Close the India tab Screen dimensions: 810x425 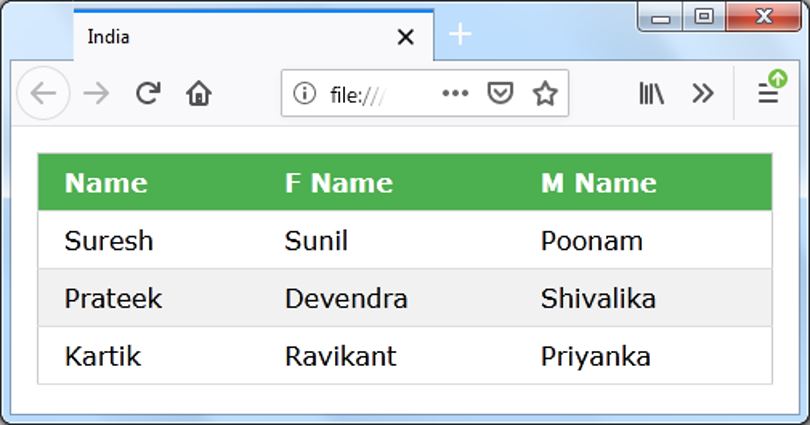click(405, 38)
